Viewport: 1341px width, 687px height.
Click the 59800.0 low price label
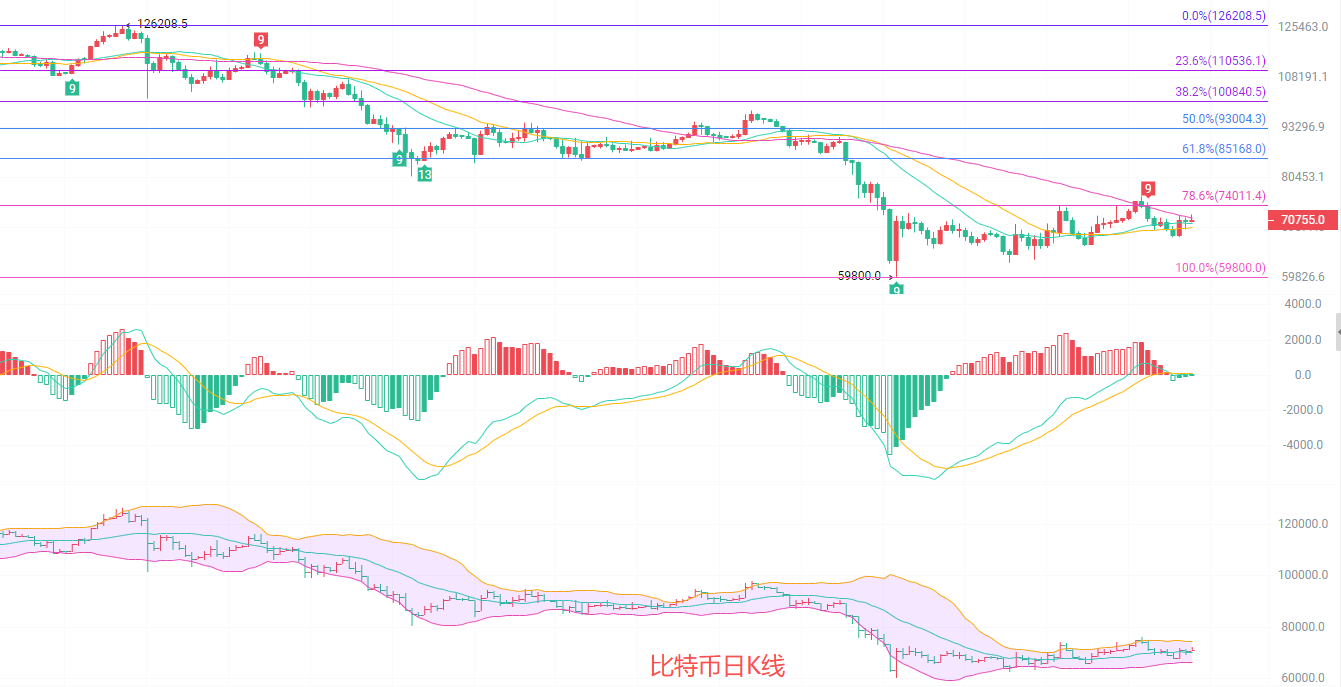click(860, 275)
